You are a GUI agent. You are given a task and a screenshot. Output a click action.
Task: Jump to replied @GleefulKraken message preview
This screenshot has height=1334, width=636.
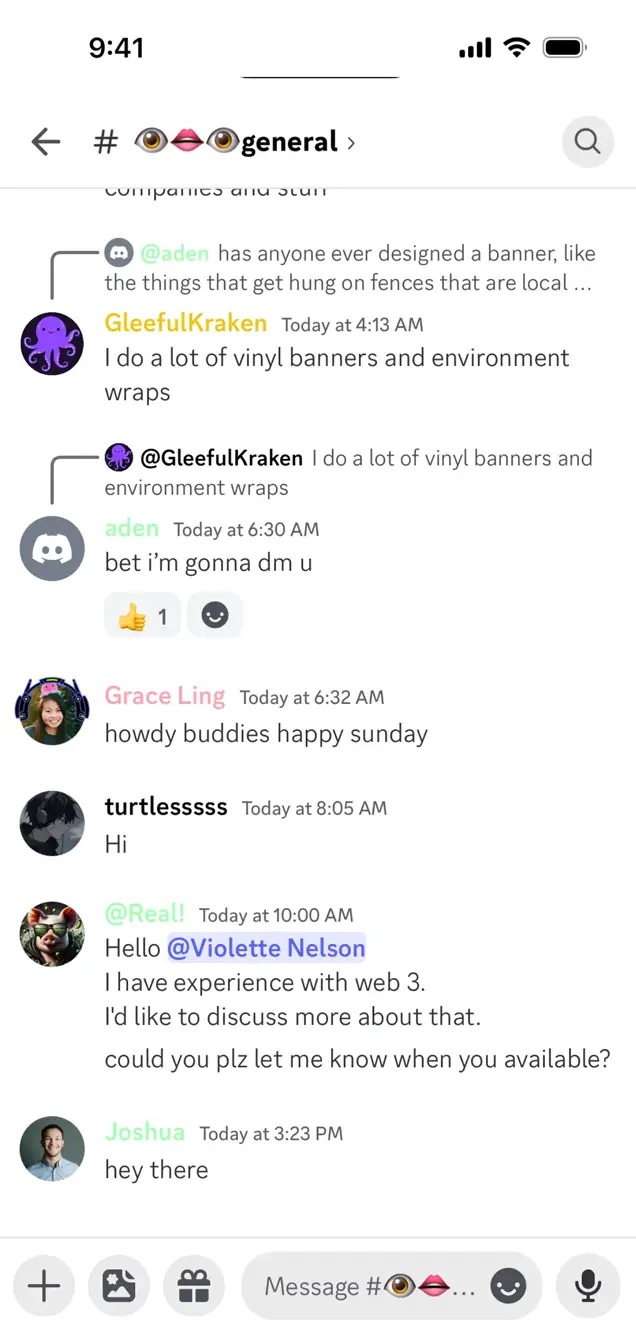click(x=349, y=473)
